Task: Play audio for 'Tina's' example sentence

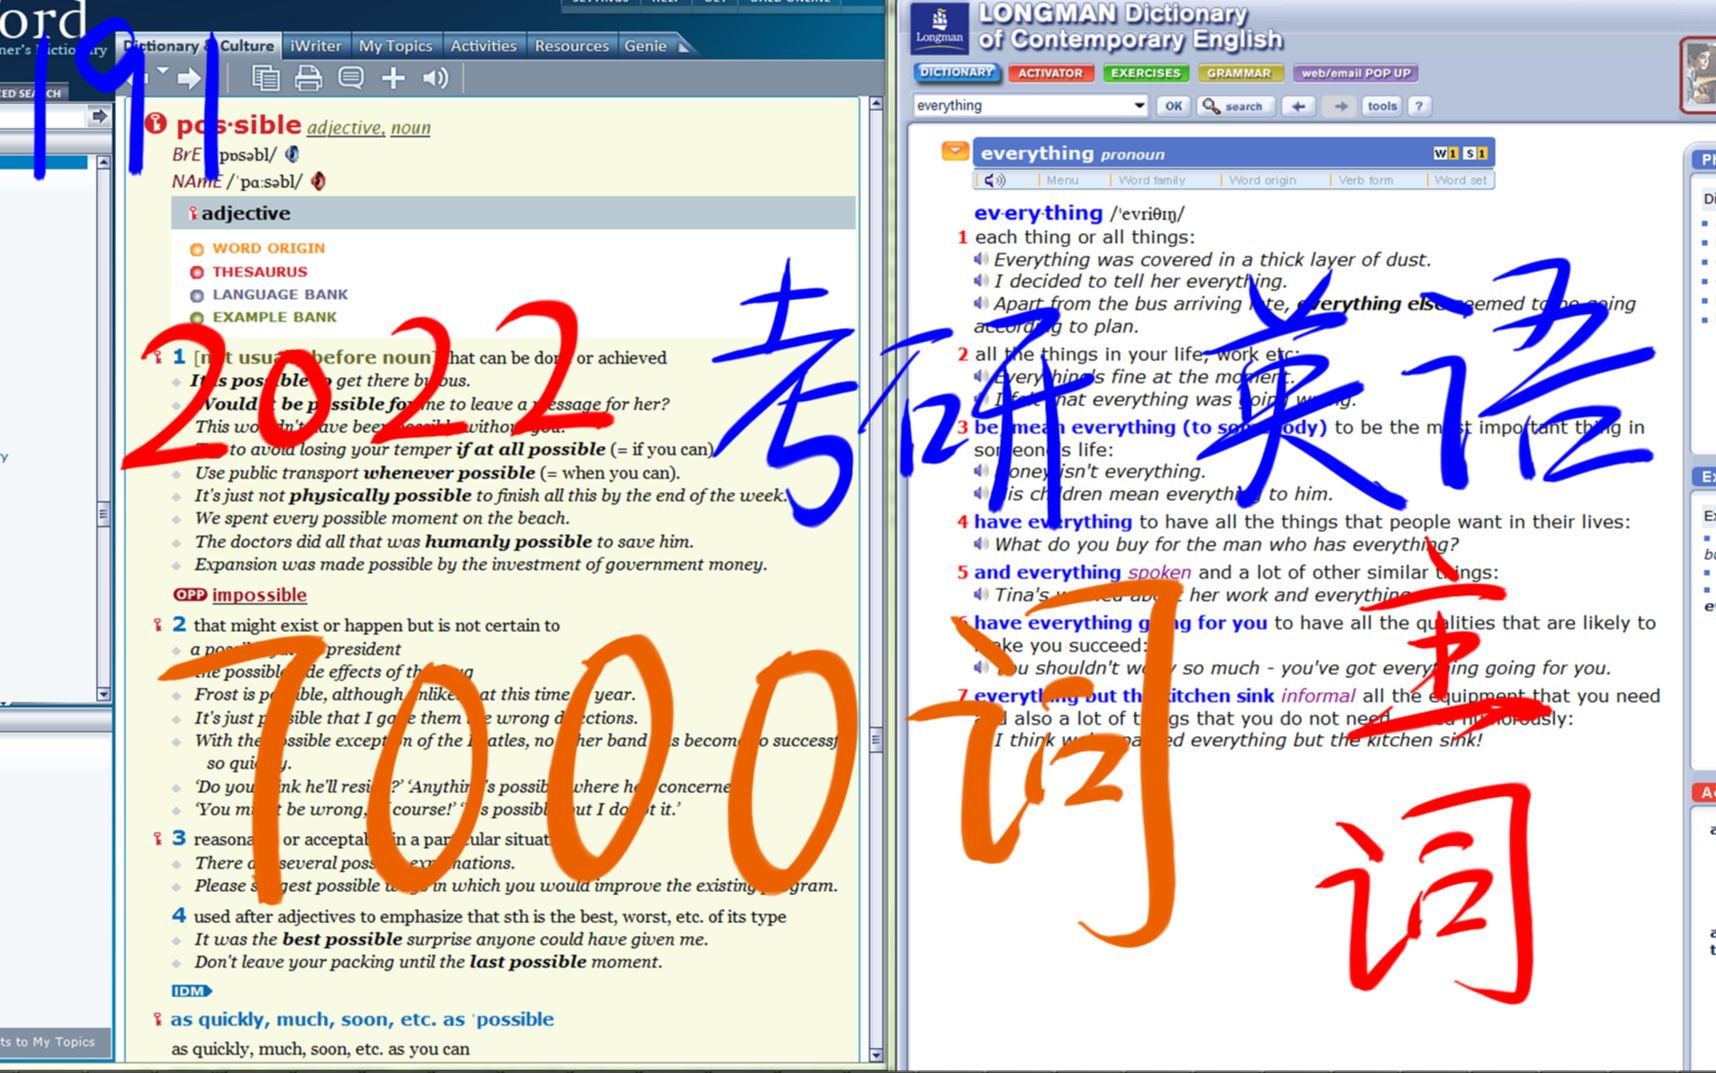Action: click(x=981, y=594)
